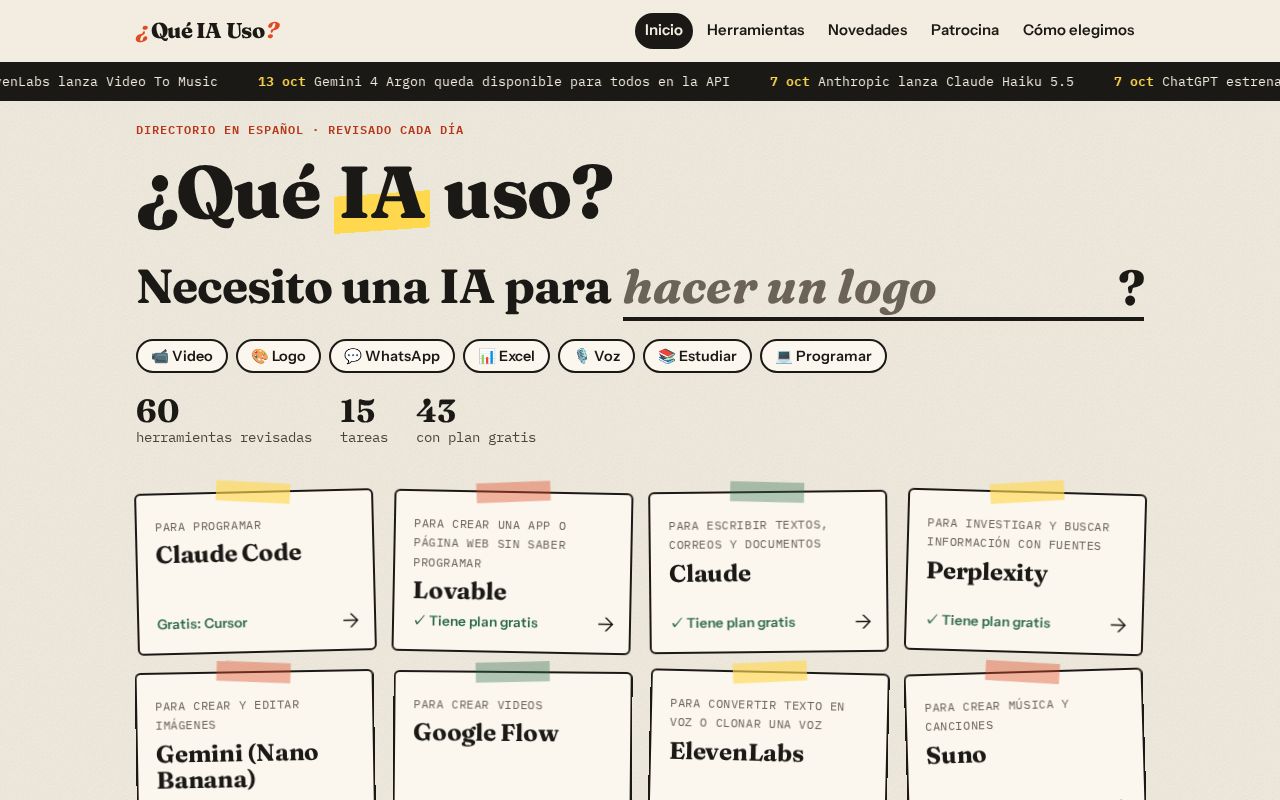
Task: Open the Suno card
Action: [x=1025, y=735]
